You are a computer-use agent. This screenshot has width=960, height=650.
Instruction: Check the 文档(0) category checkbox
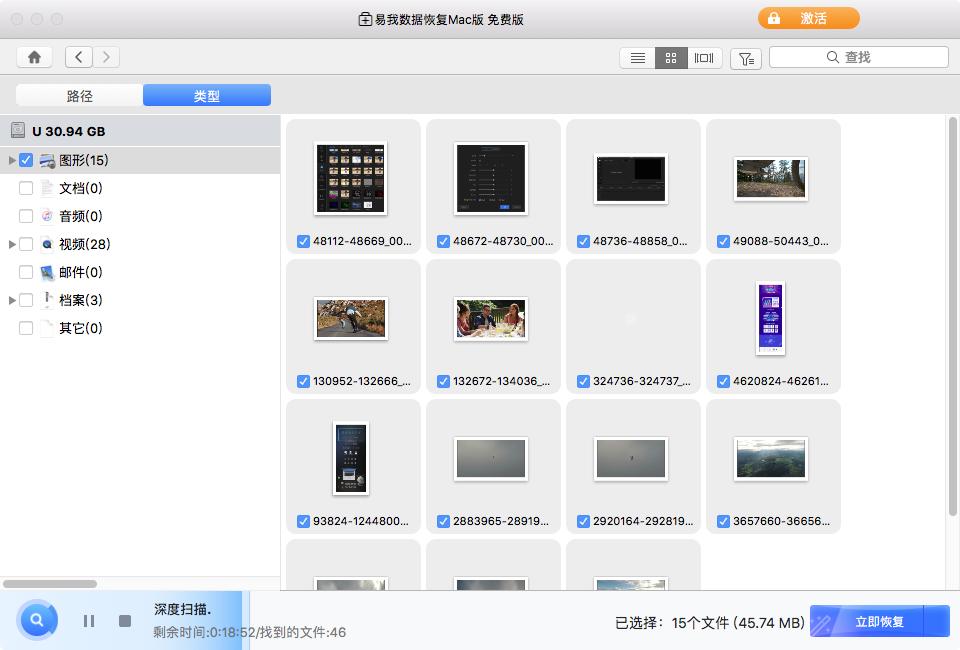click(26, 187)
